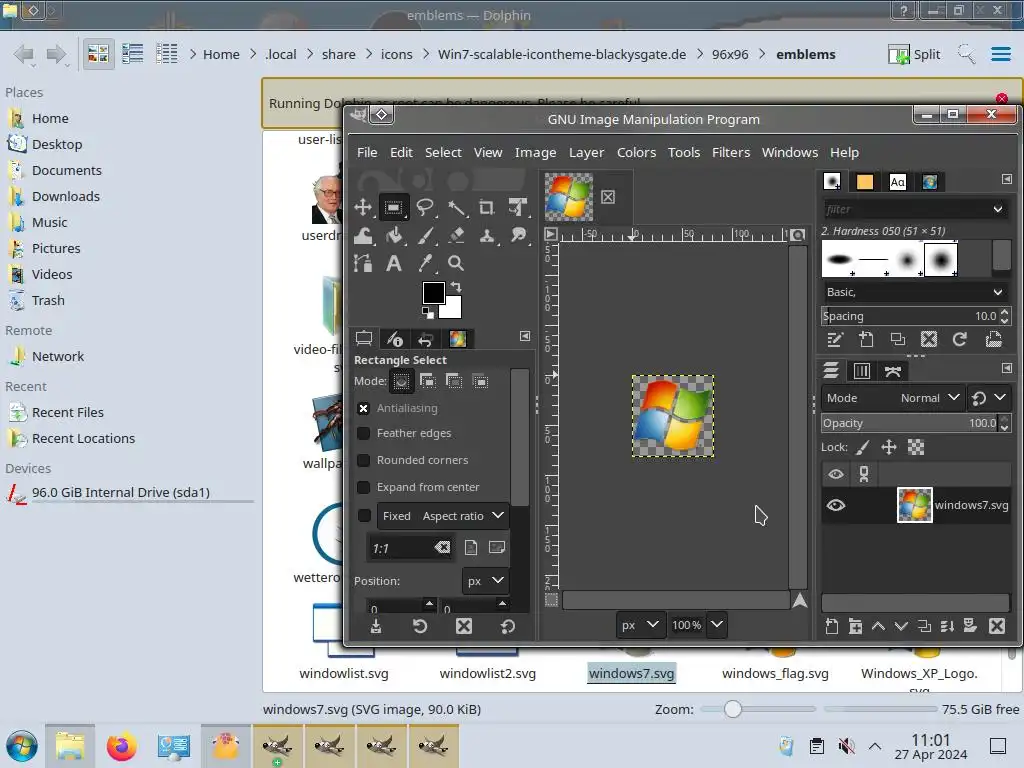
Task: Switch to the Undo History tab
Action: (x=425, y=339)
